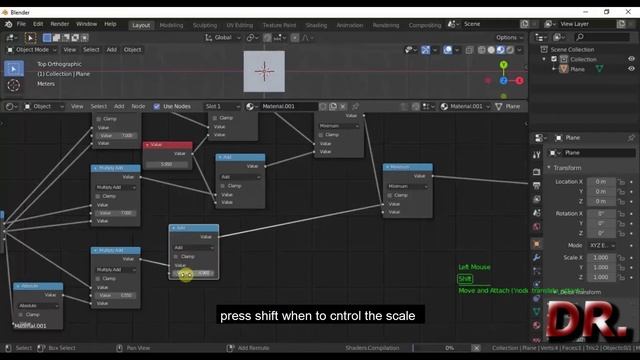
Task: Toggle the Use Nodes checkbox
Action: pyautogui.click(x=157, y=107)
